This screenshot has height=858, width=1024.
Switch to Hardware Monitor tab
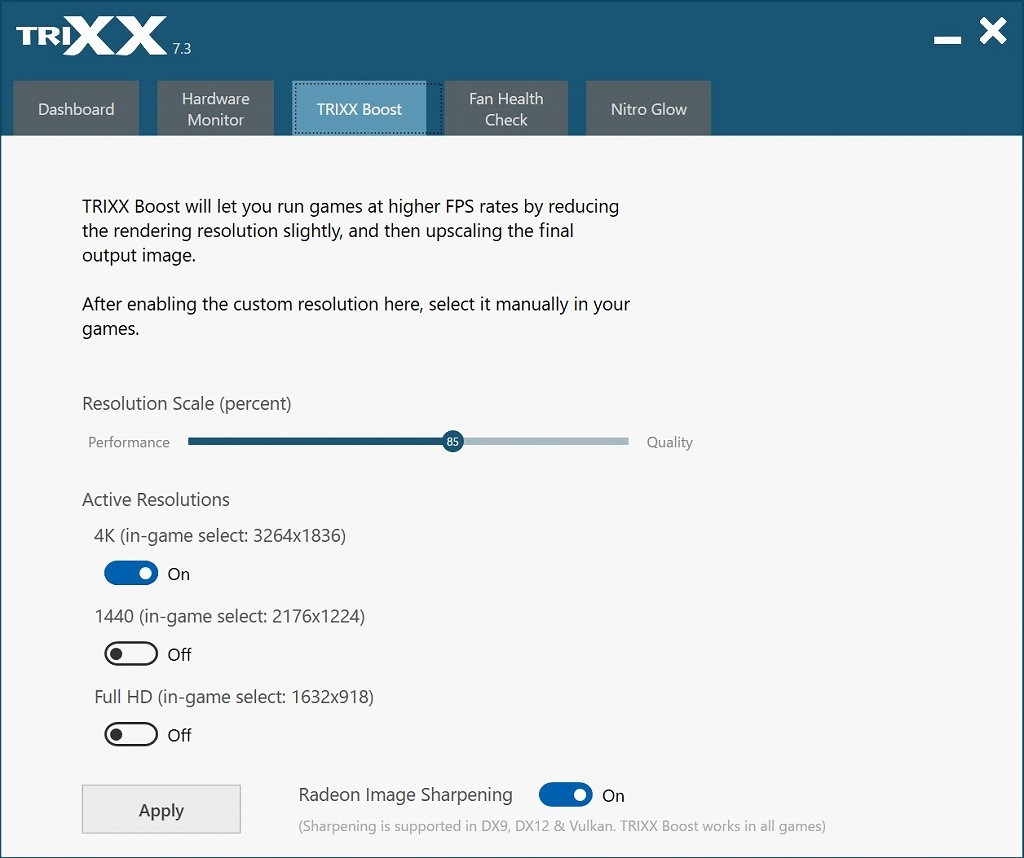pos(216,108)
